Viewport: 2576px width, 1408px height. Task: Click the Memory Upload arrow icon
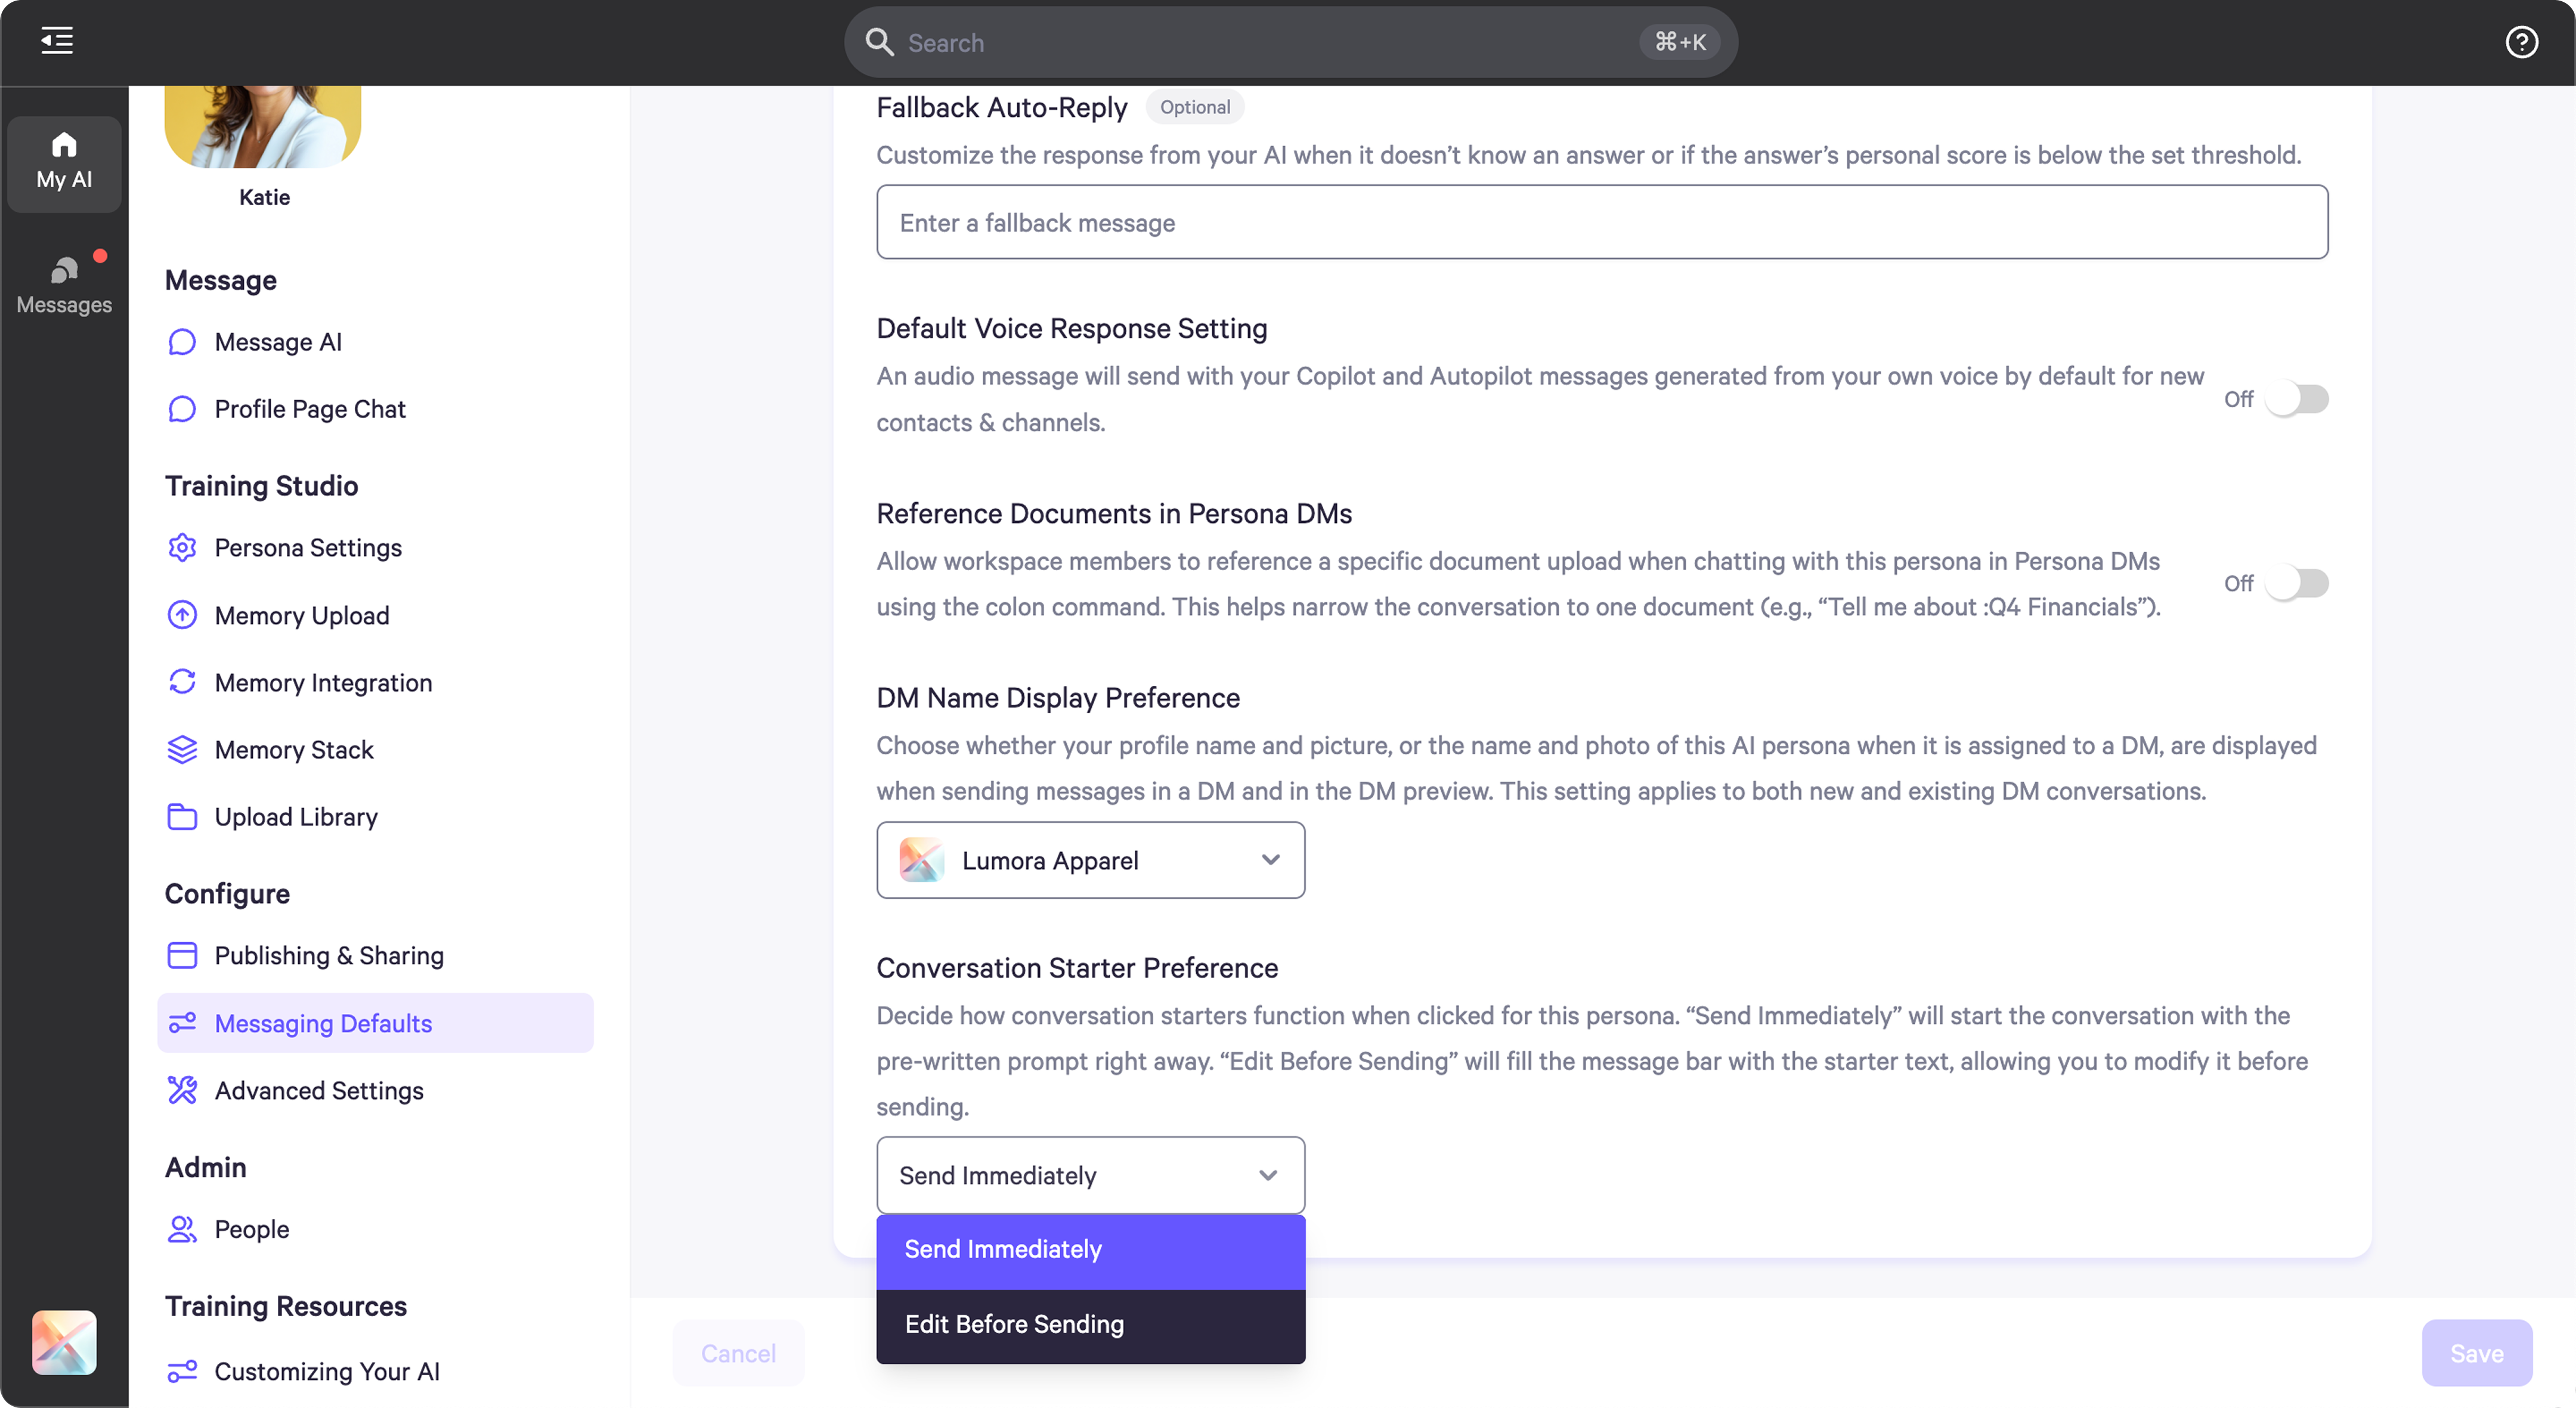[x=182, y=615]
